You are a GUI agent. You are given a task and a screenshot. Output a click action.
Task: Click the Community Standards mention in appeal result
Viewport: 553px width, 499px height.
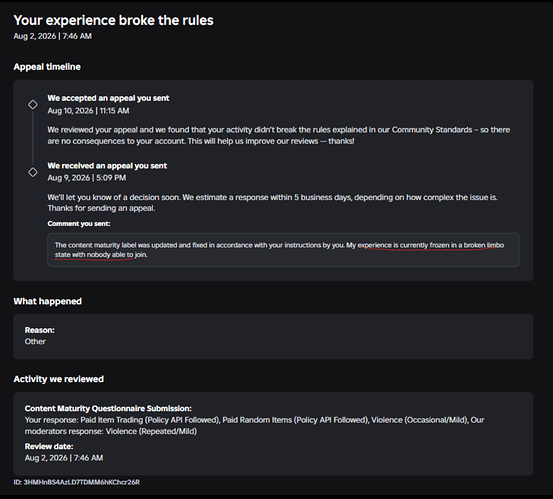pos(432,130)
